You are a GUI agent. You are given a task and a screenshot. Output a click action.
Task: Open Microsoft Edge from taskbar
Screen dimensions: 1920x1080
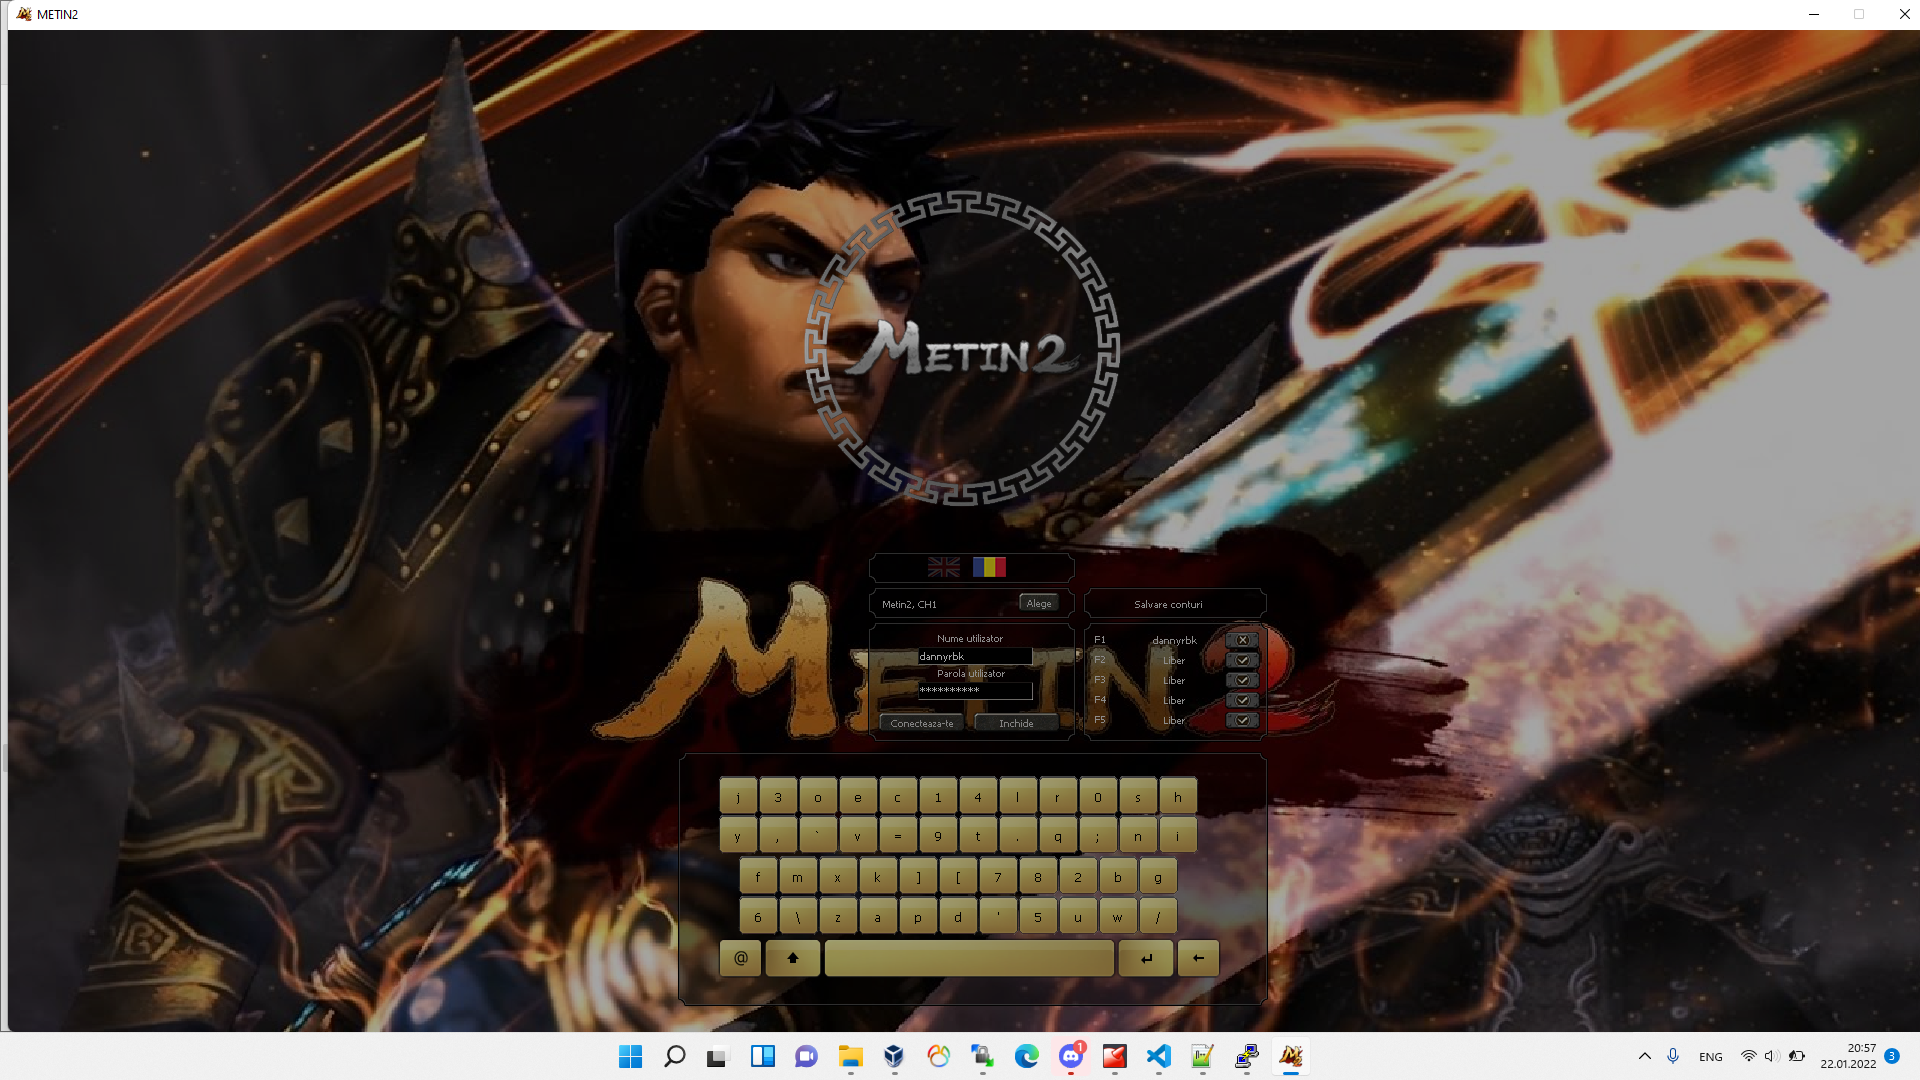(x=1027, y=1056)
